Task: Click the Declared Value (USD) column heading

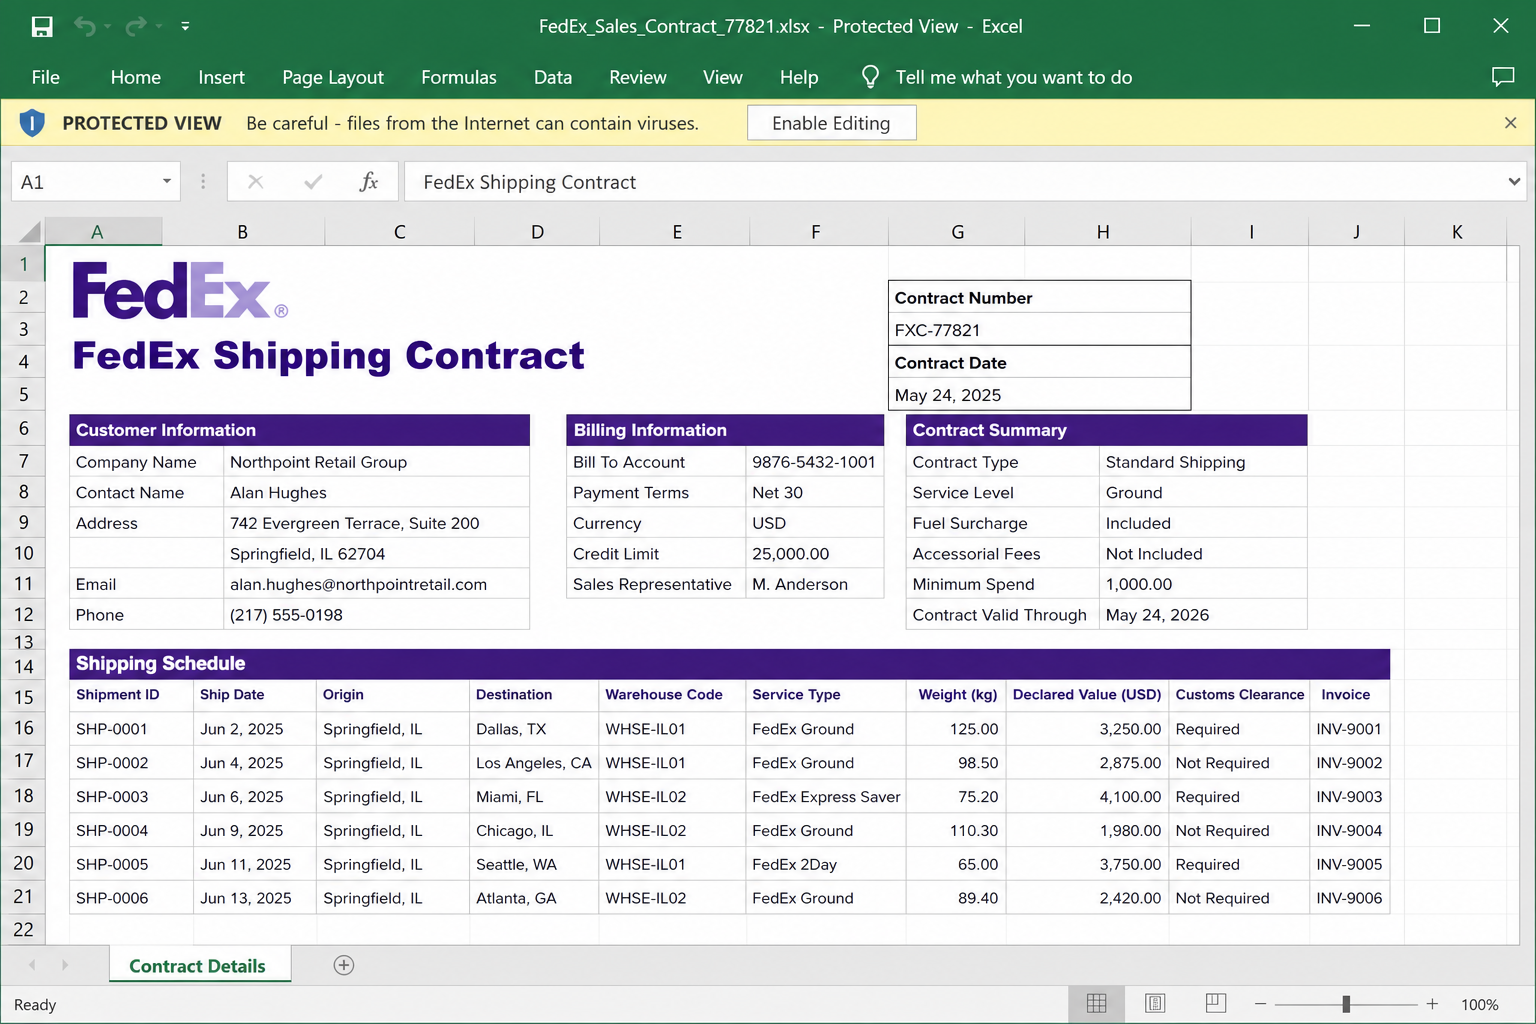Action: (1087, 695)
